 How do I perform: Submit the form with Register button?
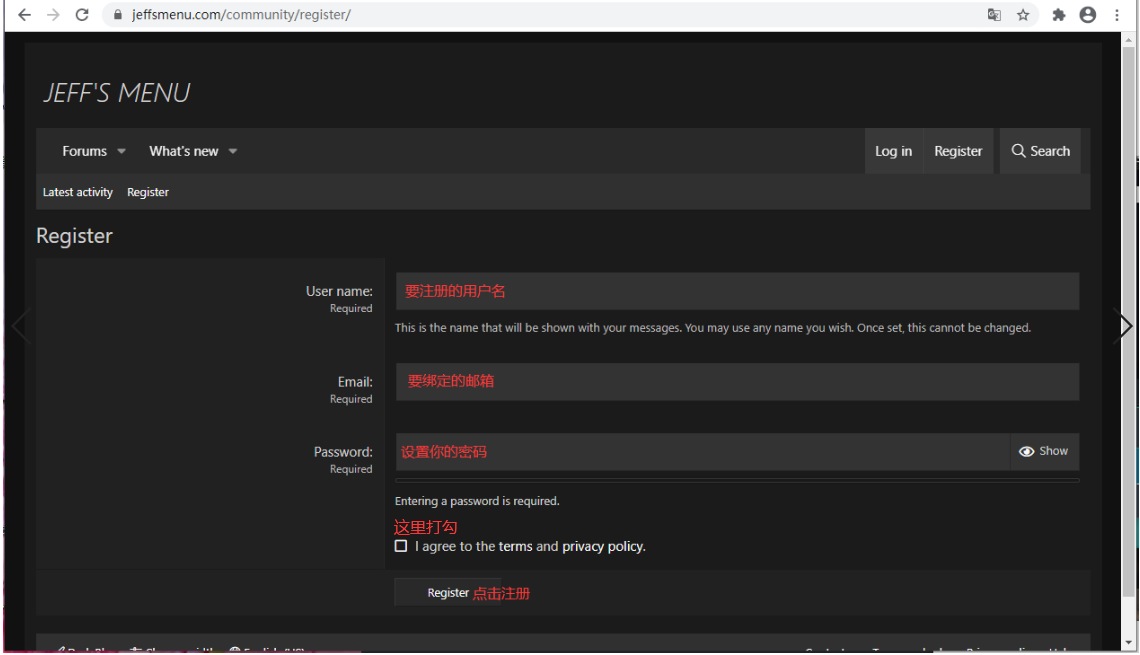coord(448,592)
